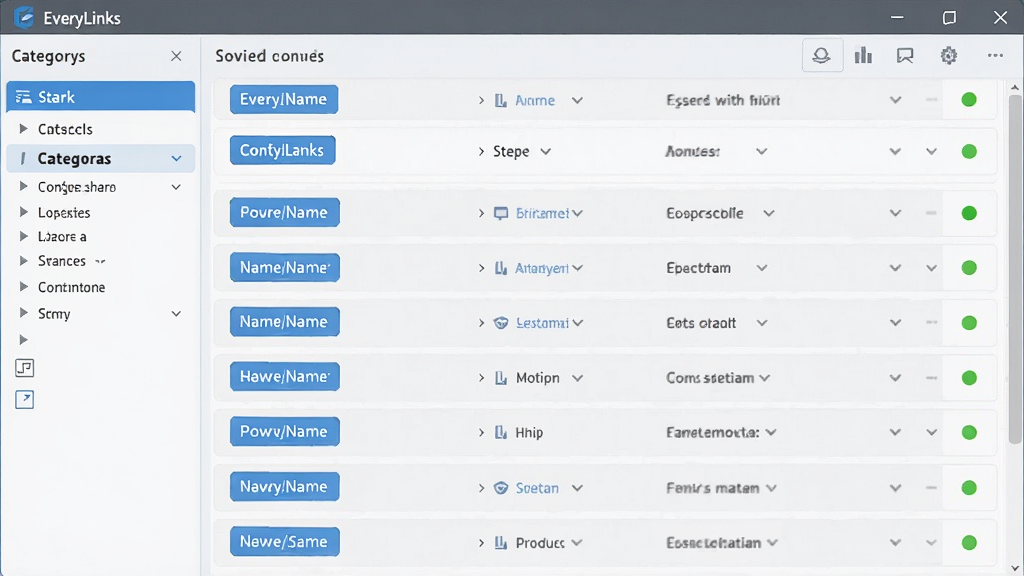
Task: Click the chart icon beside Hhip
Action: [501, 432]
